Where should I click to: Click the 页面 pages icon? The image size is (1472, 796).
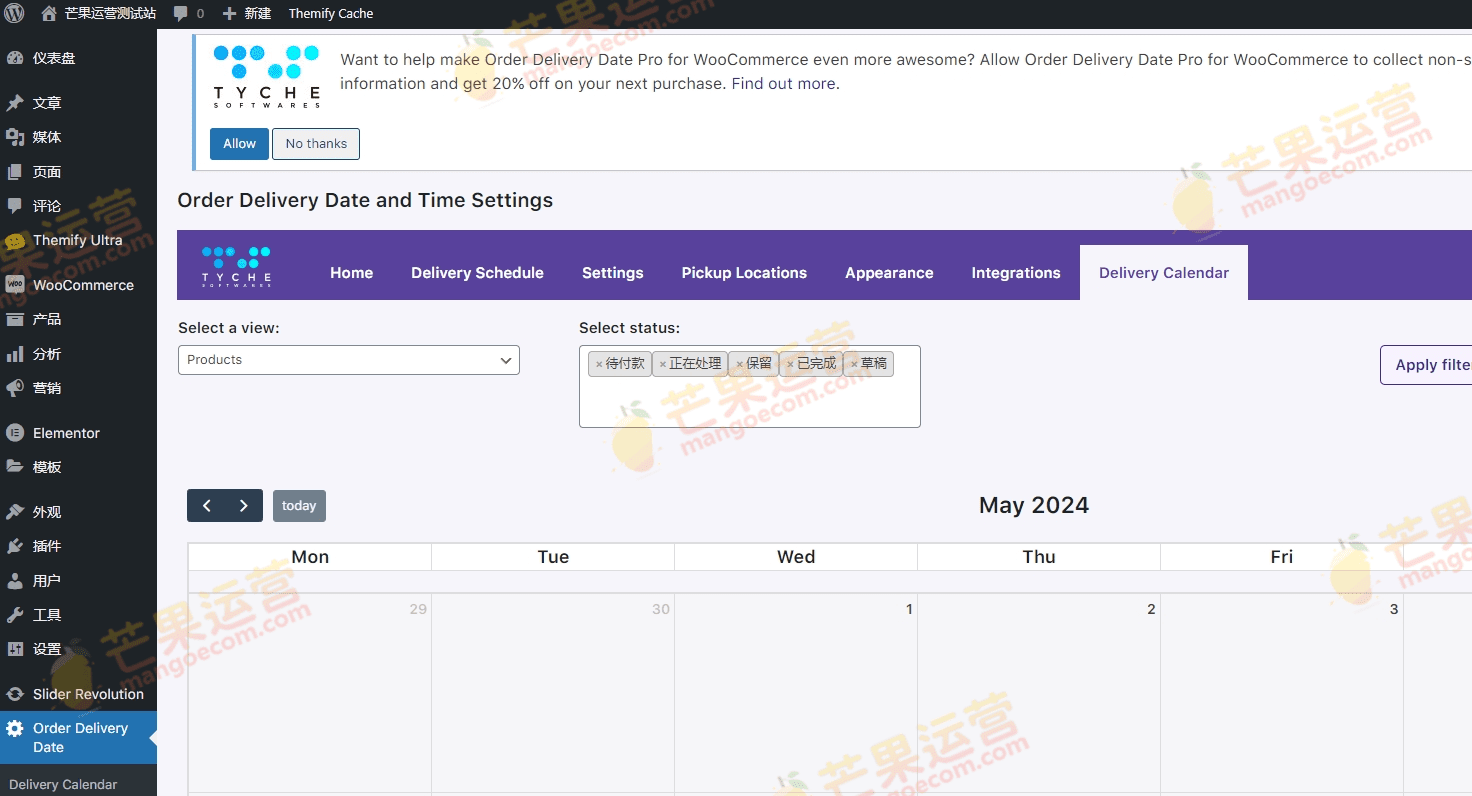click(15, 172)
